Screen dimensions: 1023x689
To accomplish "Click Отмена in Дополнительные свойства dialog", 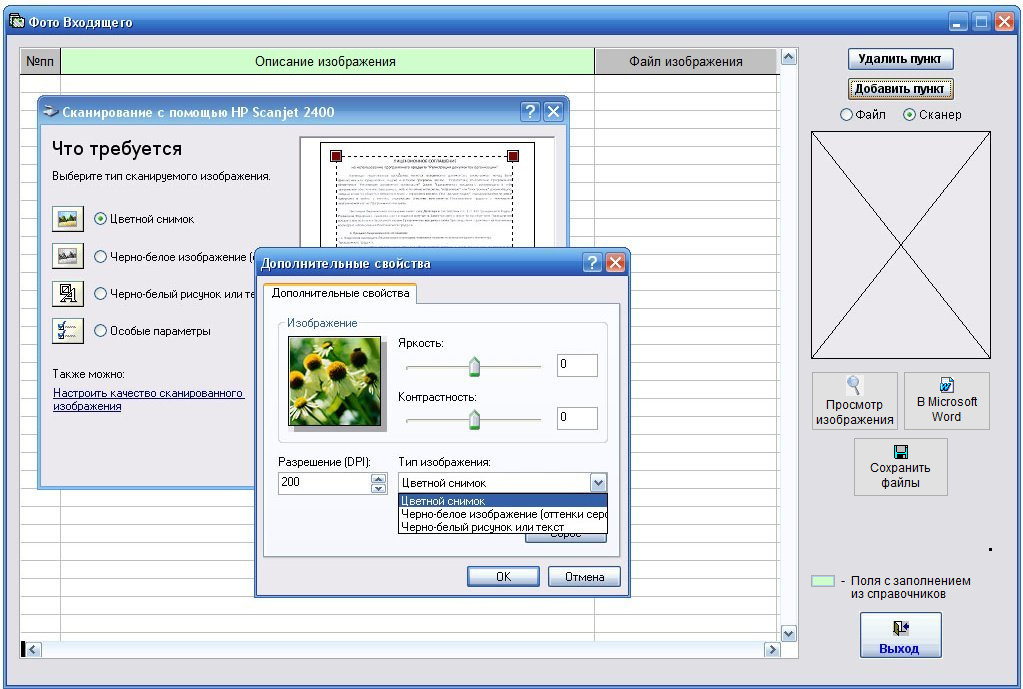I will tap(584, 577).
